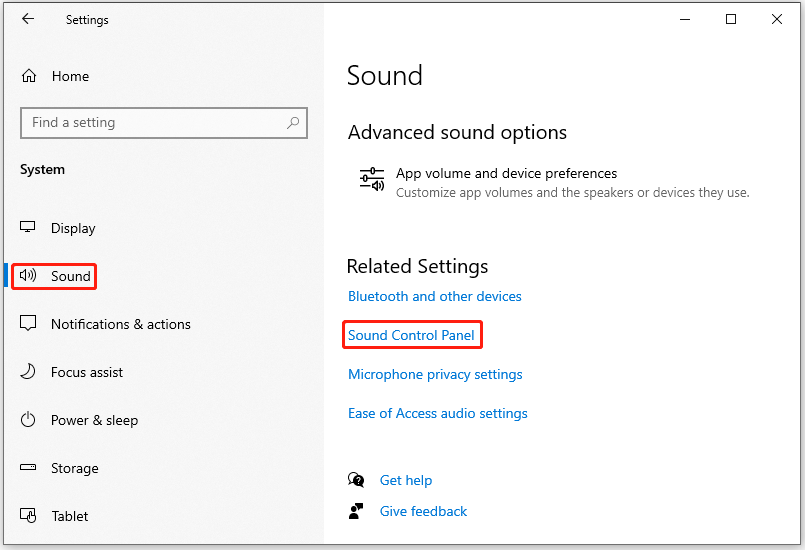Image resolution: width=805 pixels, height=550 pixels.
Task: Click the Display monitor icon
Action: click(28, 227)
